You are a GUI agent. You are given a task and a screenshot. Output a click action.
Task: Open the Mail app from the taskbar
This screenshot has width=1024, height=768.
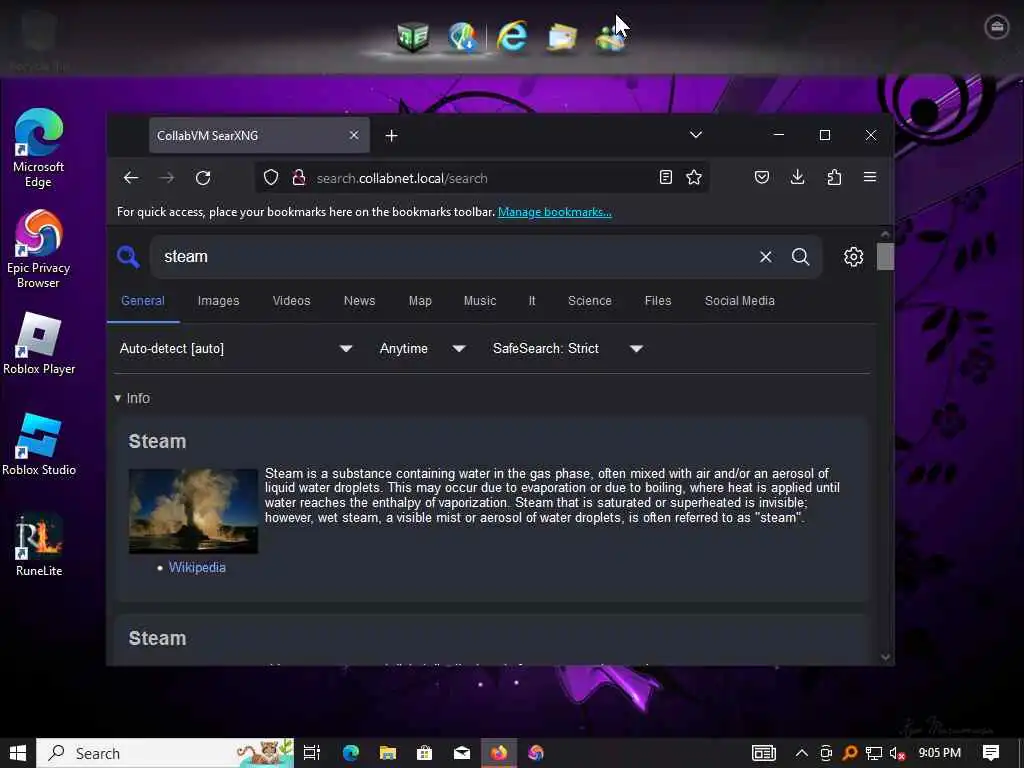pos(462,753)
